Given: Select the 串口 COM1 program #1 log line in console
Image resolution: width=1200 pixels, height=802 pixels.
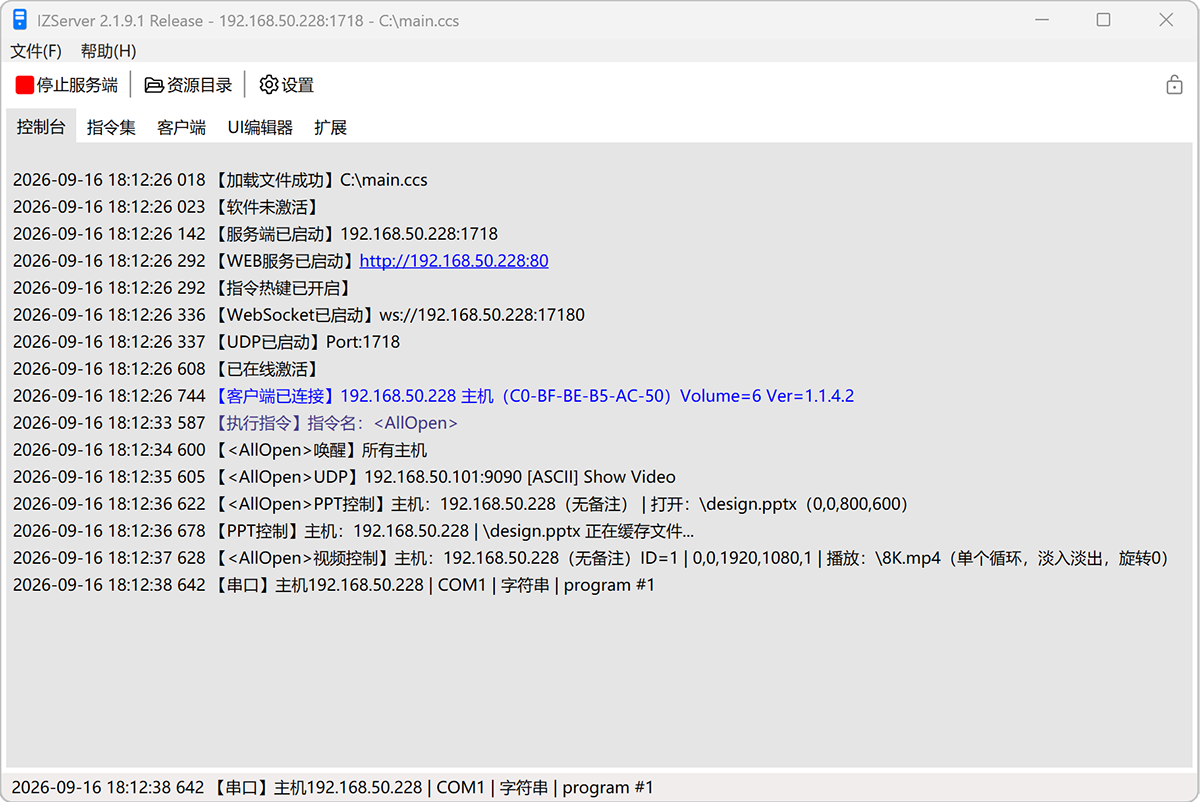Looking at the screenshot, I should pos(334,585).
